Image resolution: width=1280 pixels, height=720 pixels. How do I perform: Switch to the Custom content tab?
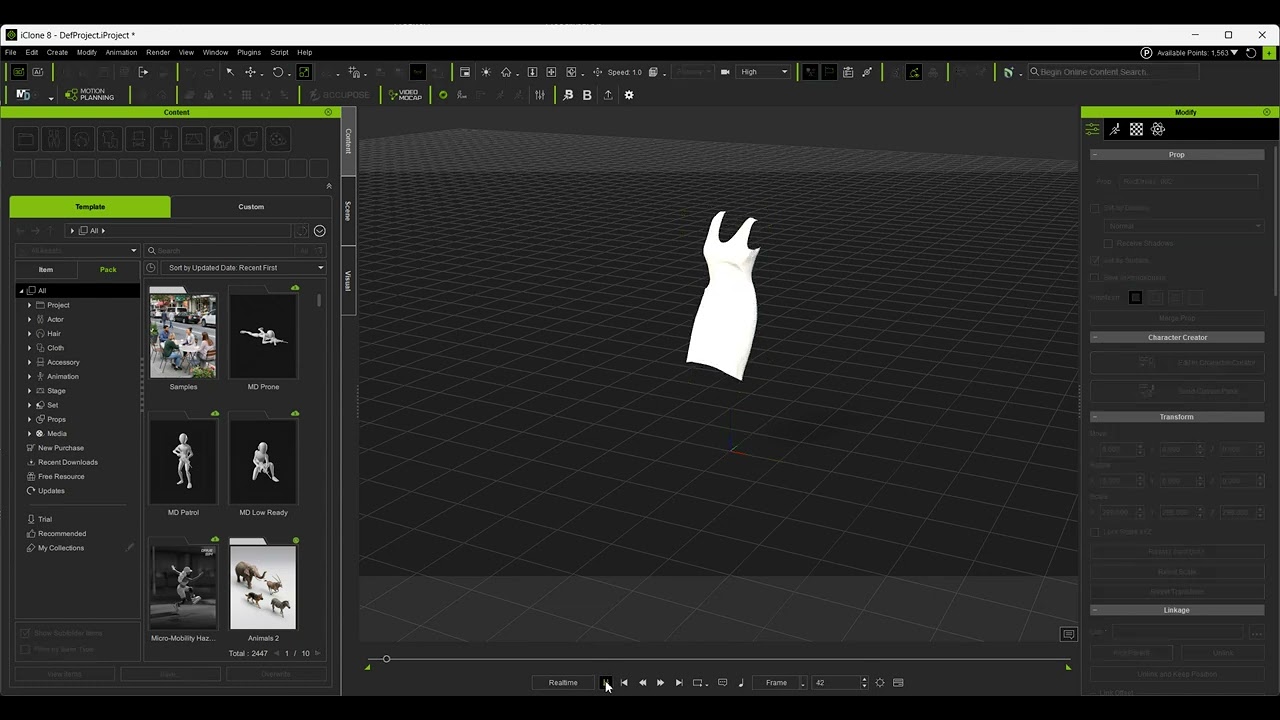[251, 207]
